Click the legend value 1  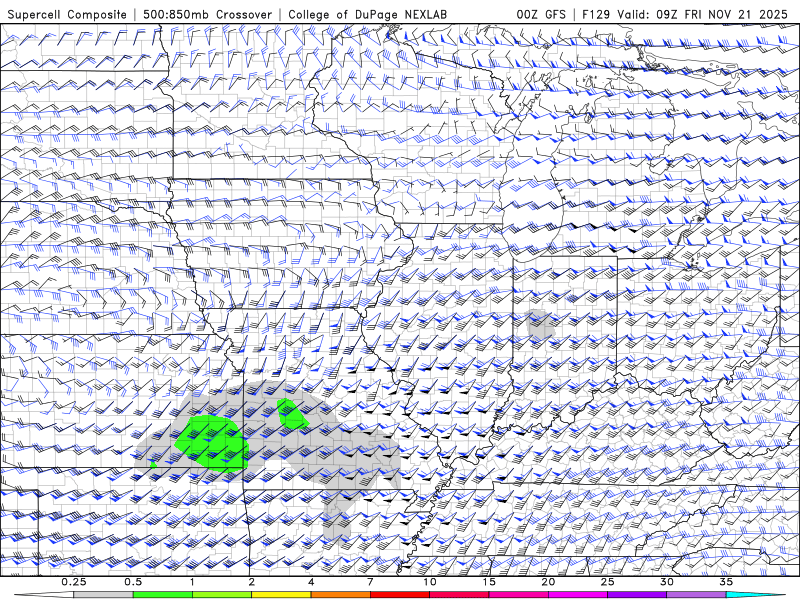click(x=192, y=582)
